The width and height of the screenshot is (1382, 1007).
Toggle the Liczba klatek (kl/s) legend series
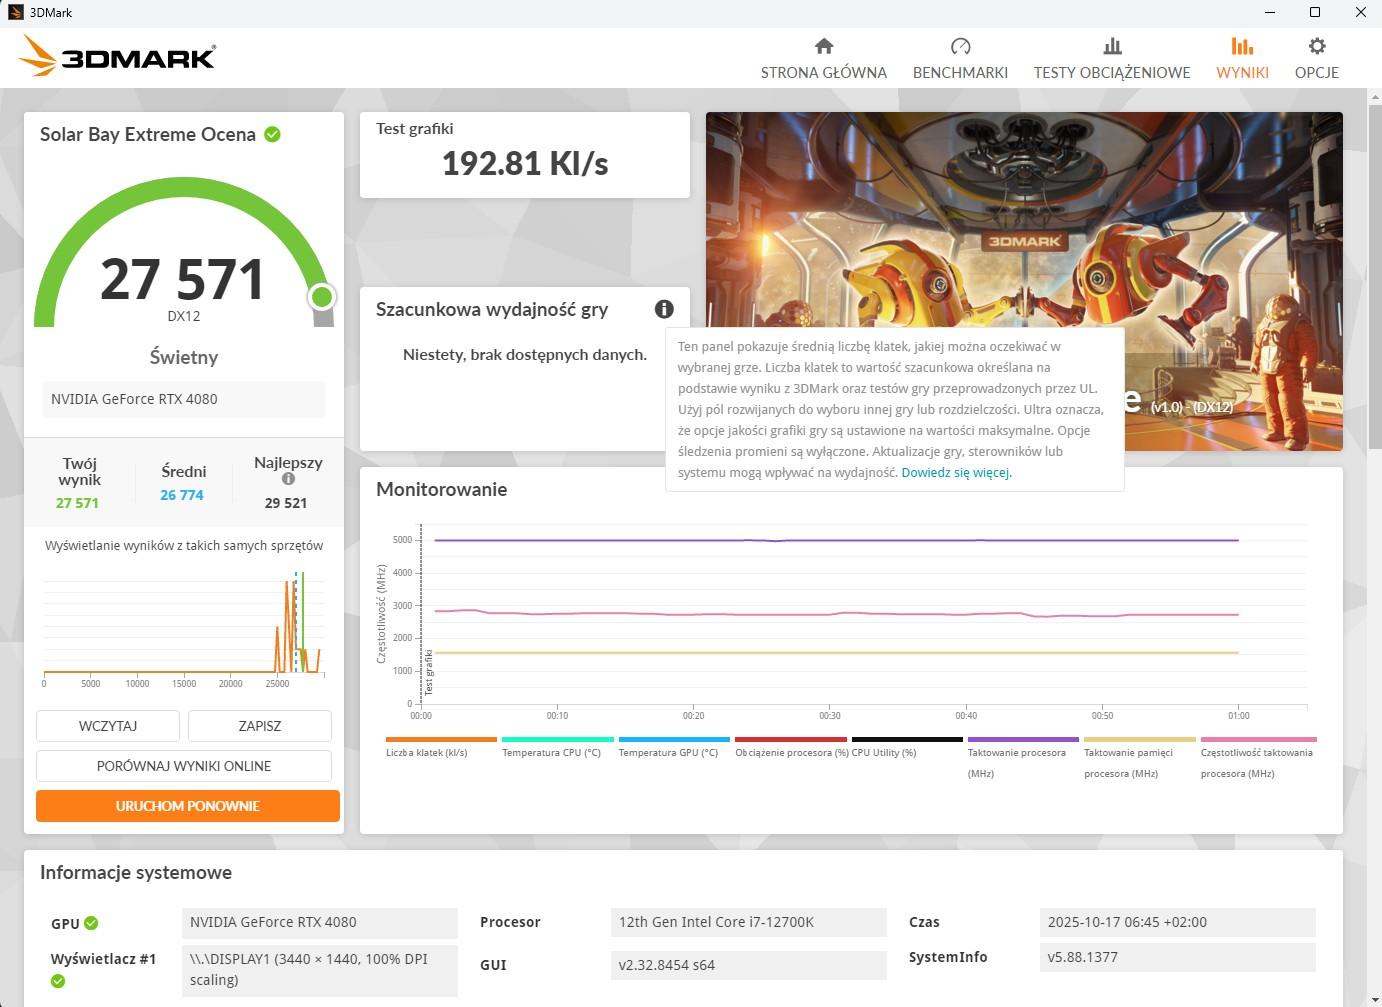440,747
